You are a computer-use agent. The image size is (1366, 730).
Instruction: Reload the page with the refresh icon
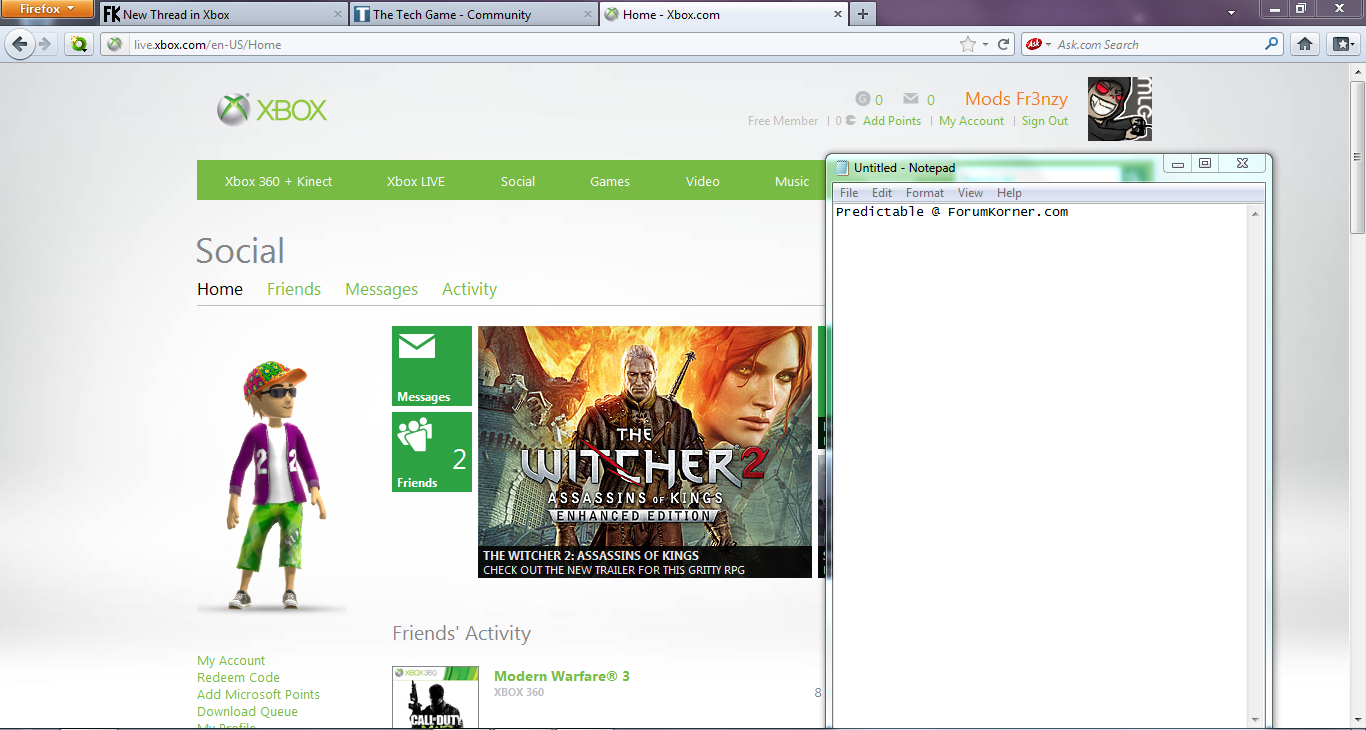point(1003,44)
